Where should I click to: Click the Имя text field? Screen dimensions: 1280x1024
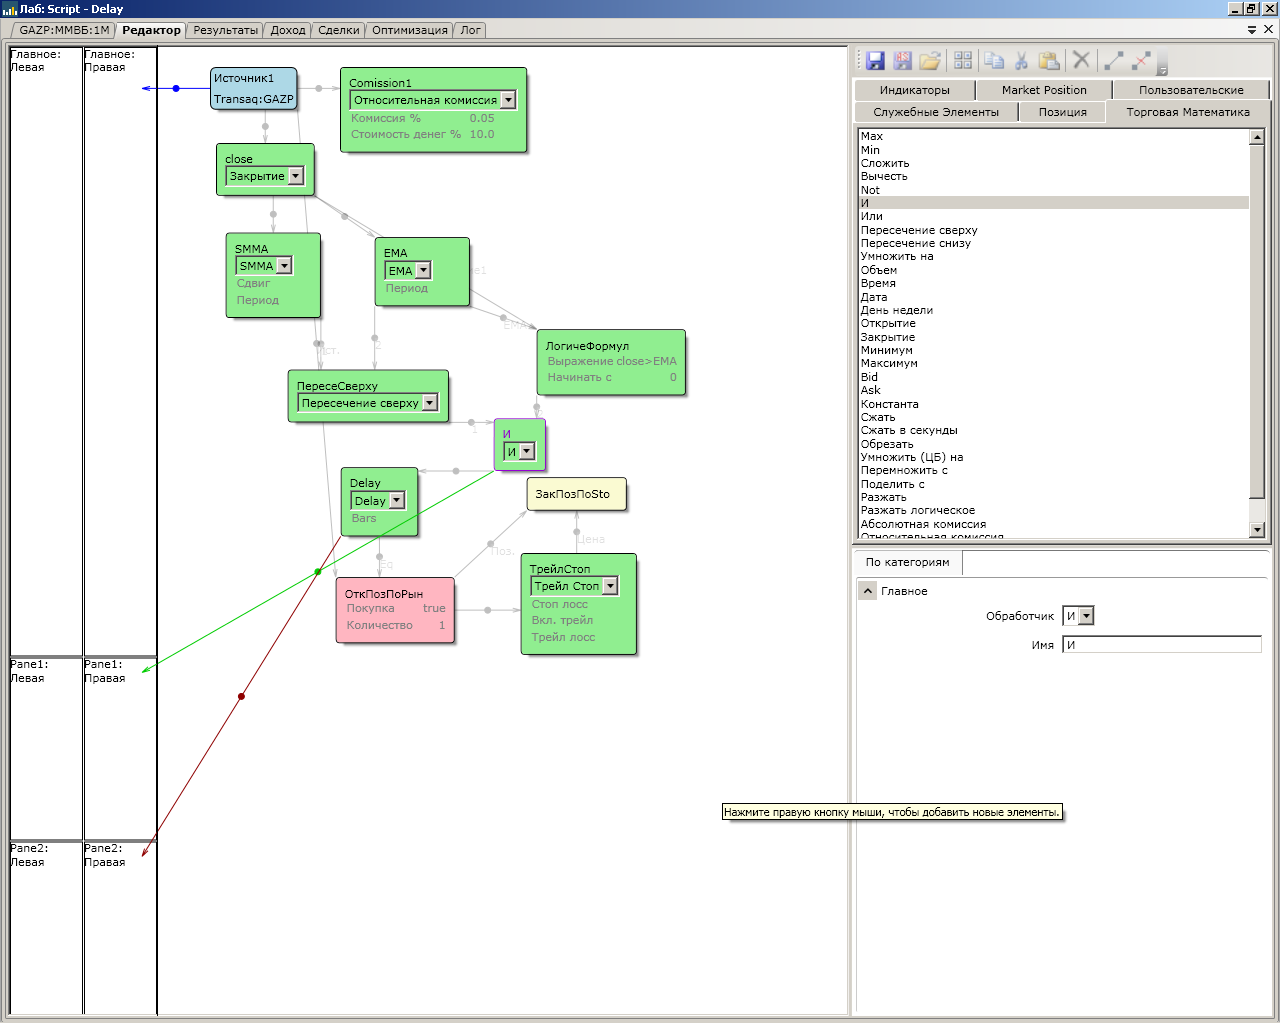[x=1161, y=645]
